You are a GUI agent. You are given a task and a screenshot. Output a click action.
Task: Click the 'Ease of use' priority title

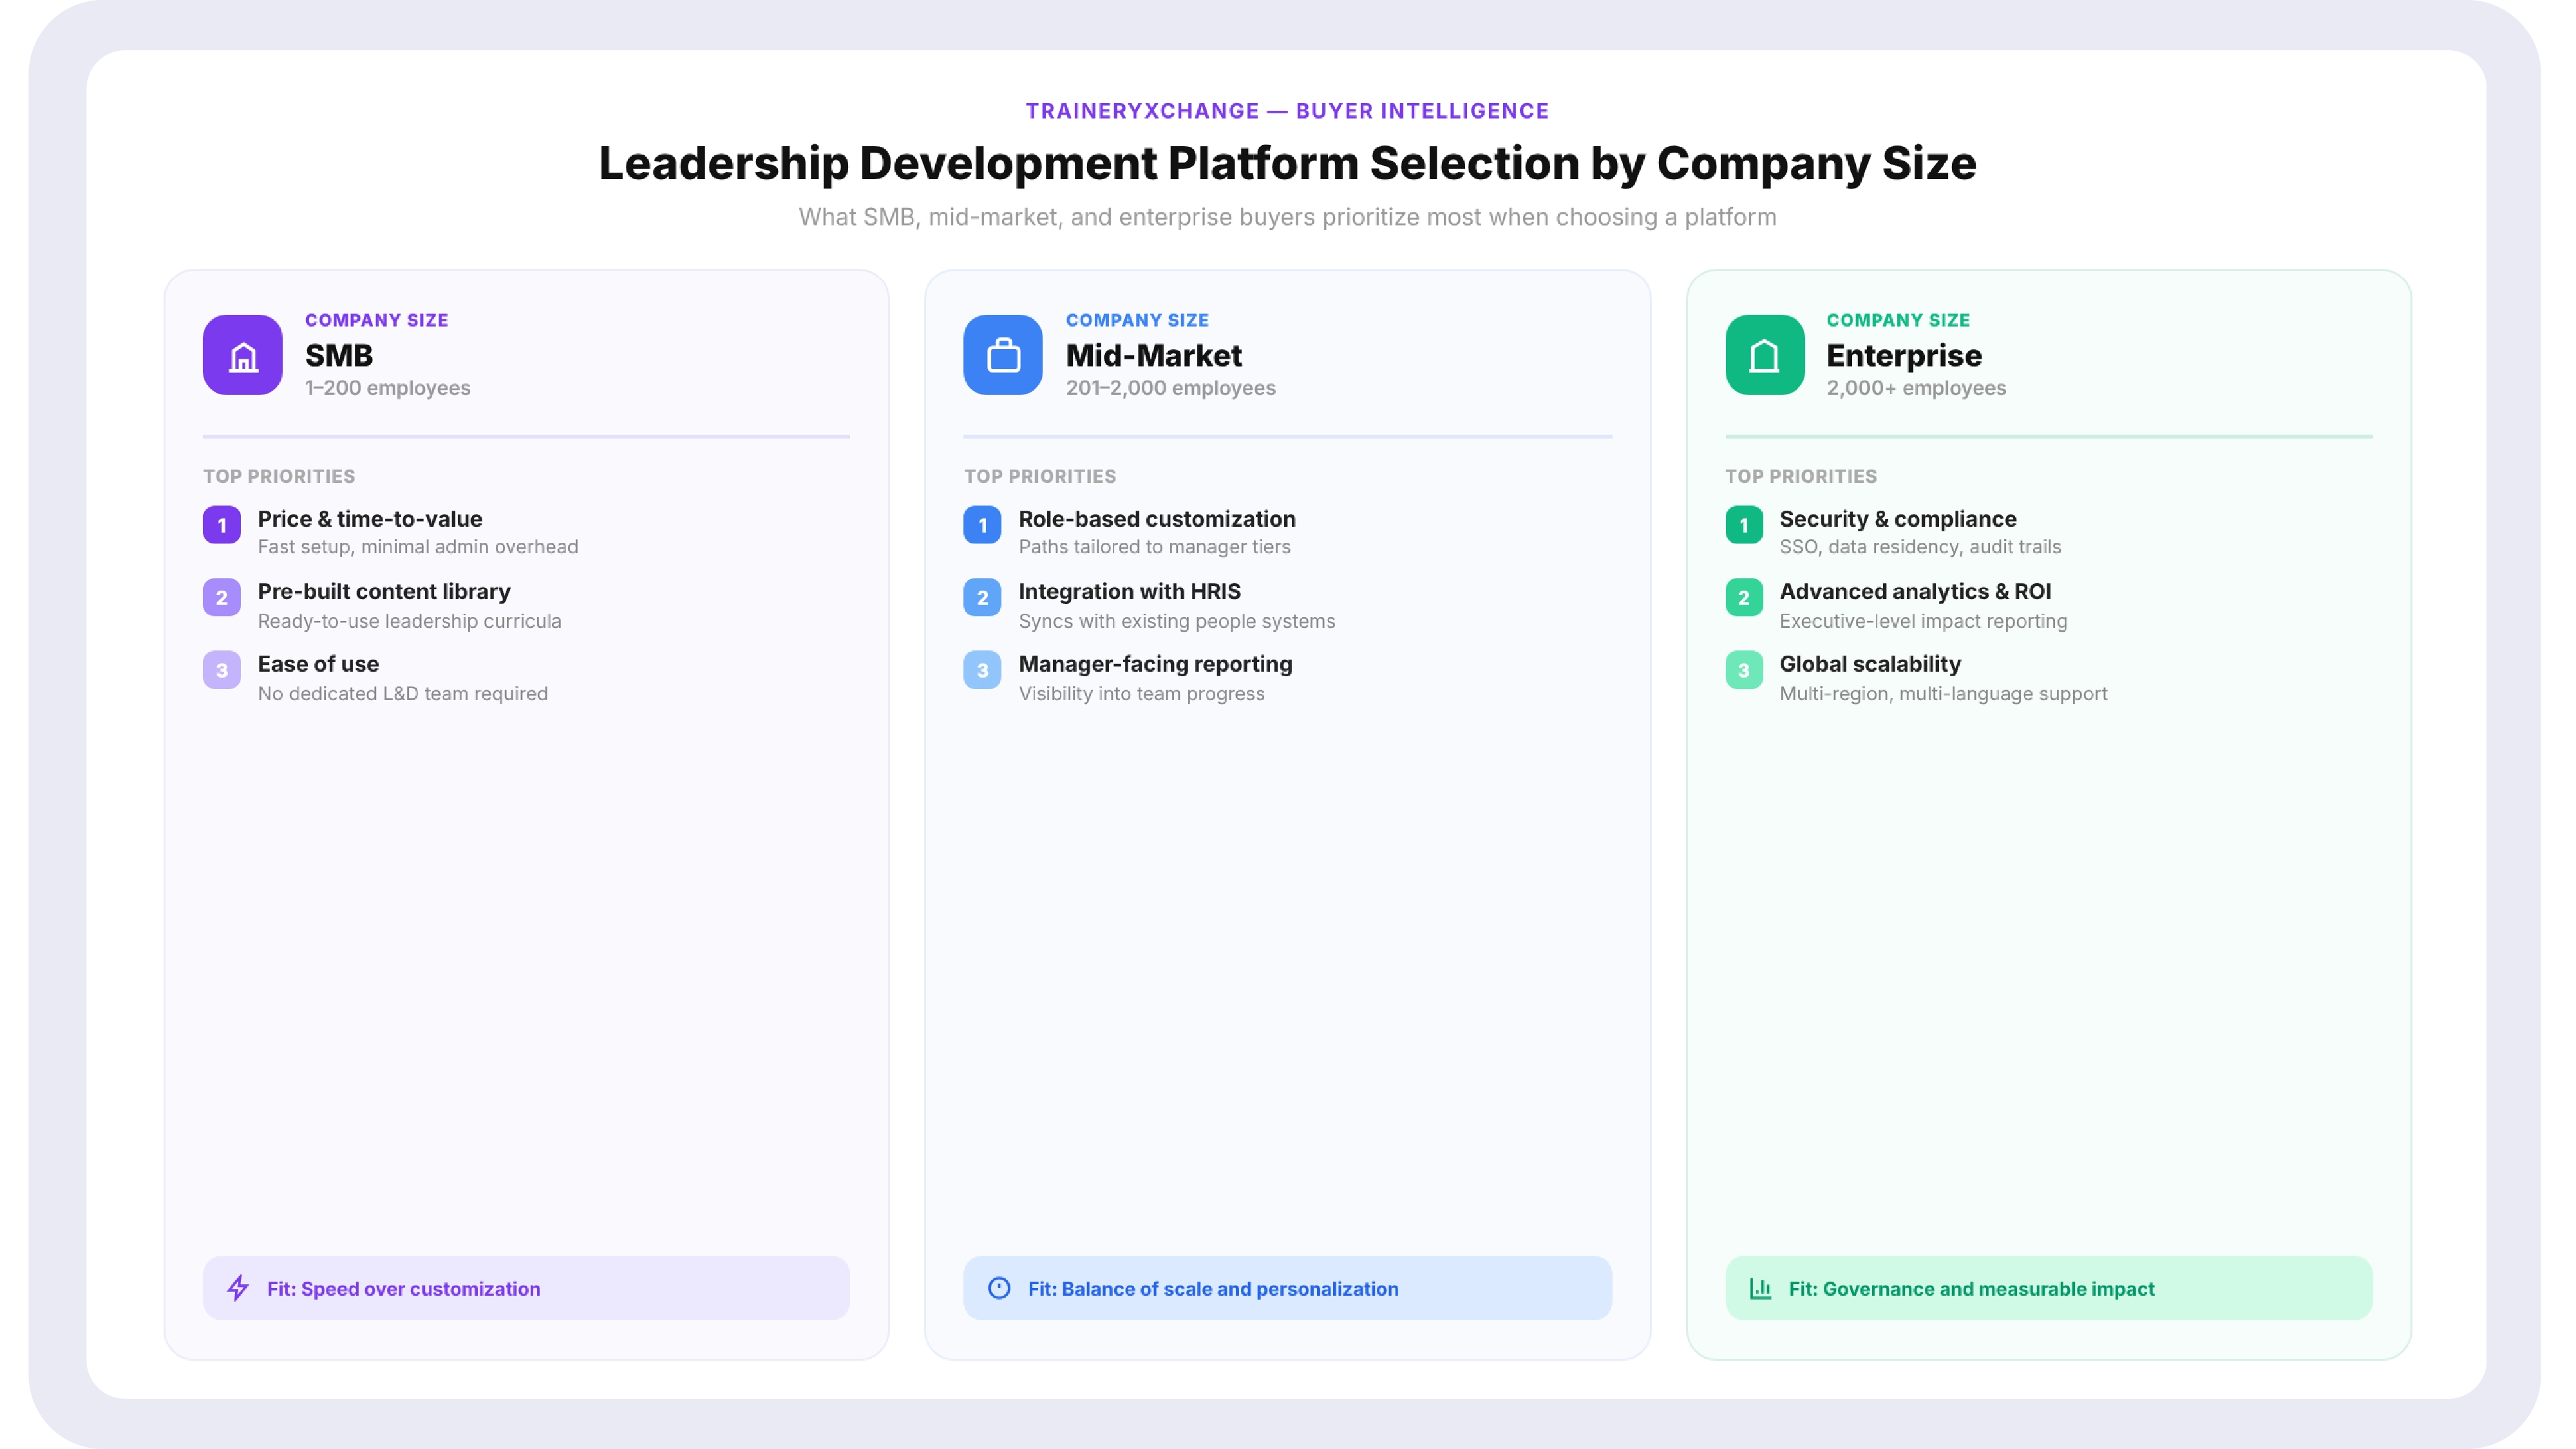click(x=318, y=664)
